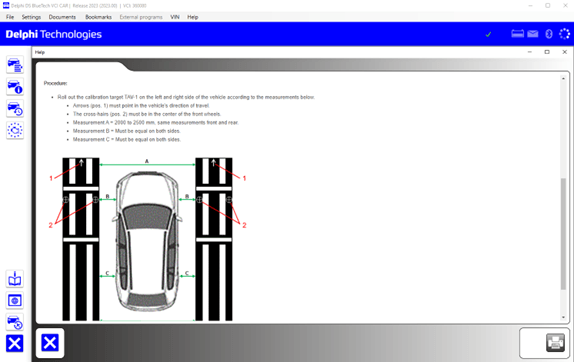Maximize the inner Help window

pyautogui.click(x=547, y=52)
